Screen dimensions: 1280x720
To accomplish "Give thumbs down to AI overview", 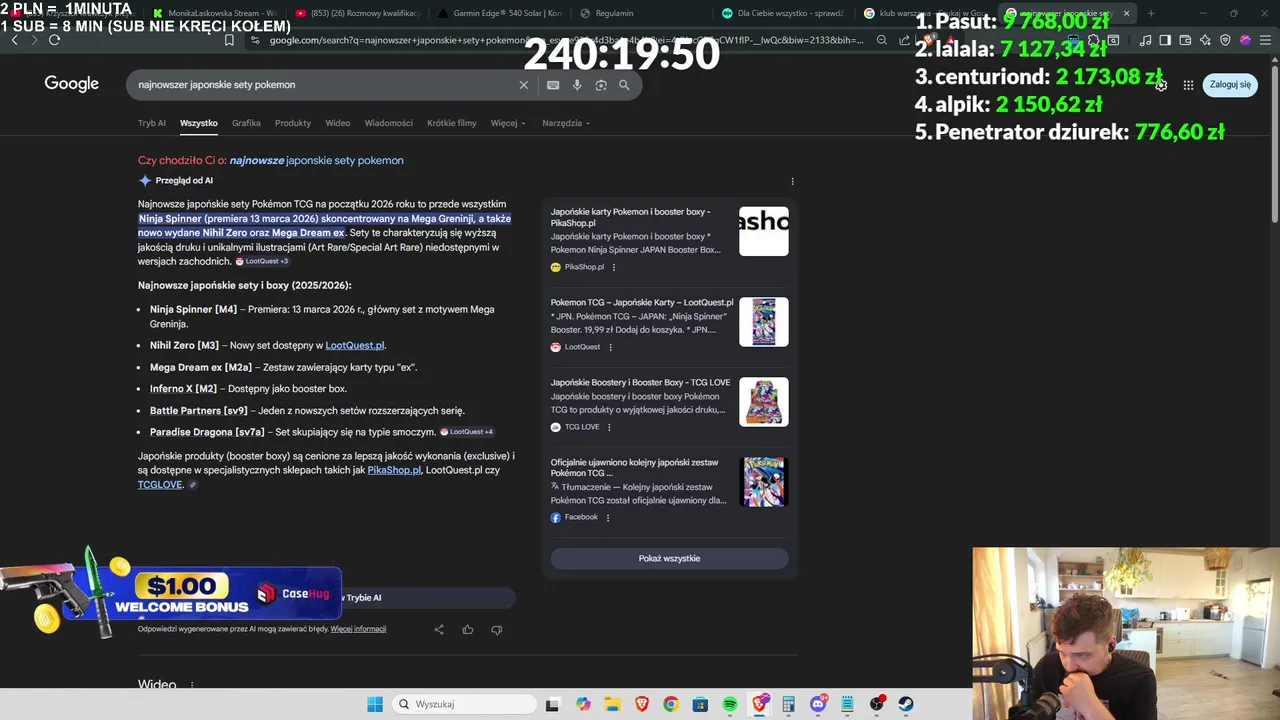I will (497, 629).
